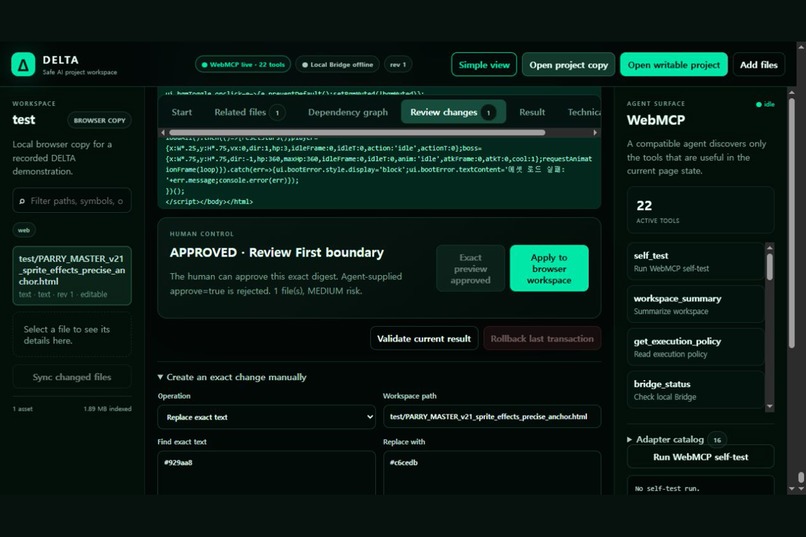Screen dimensions: 806x537
Task: Run WebMCP self-test
Action: click(700, 457)
